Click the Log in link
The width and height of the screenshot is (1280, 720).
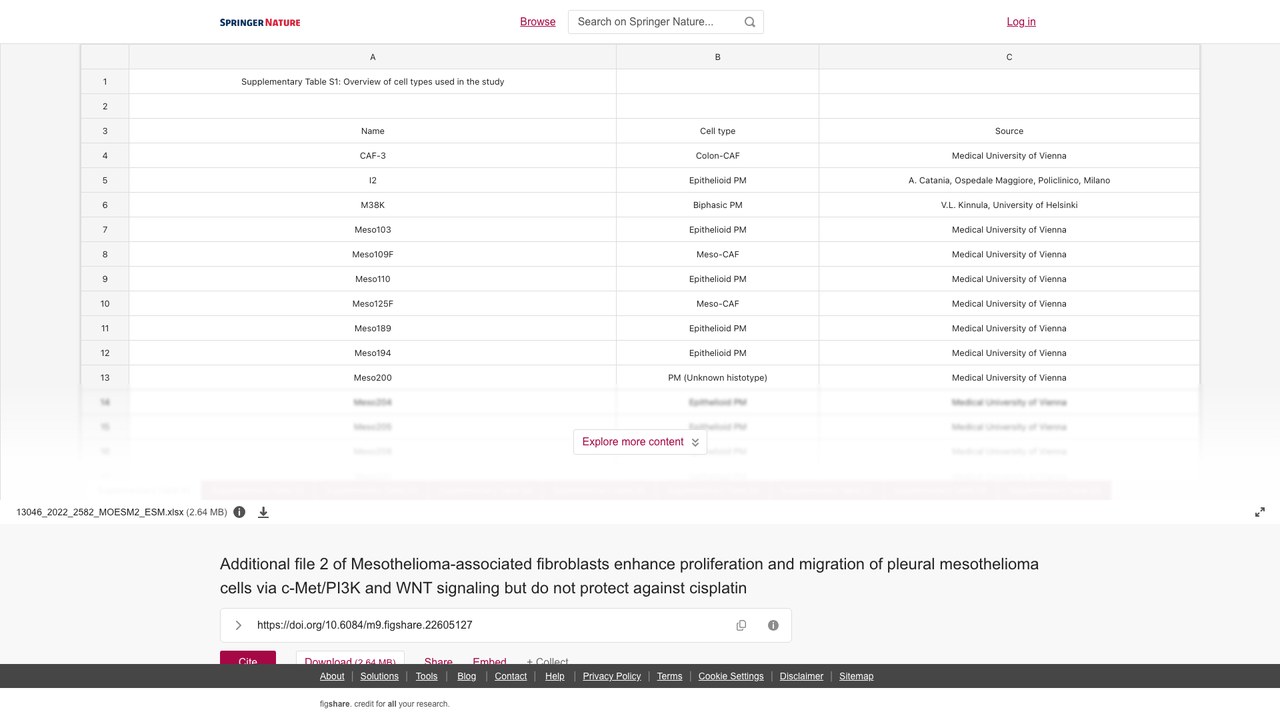pos(1021,22)
